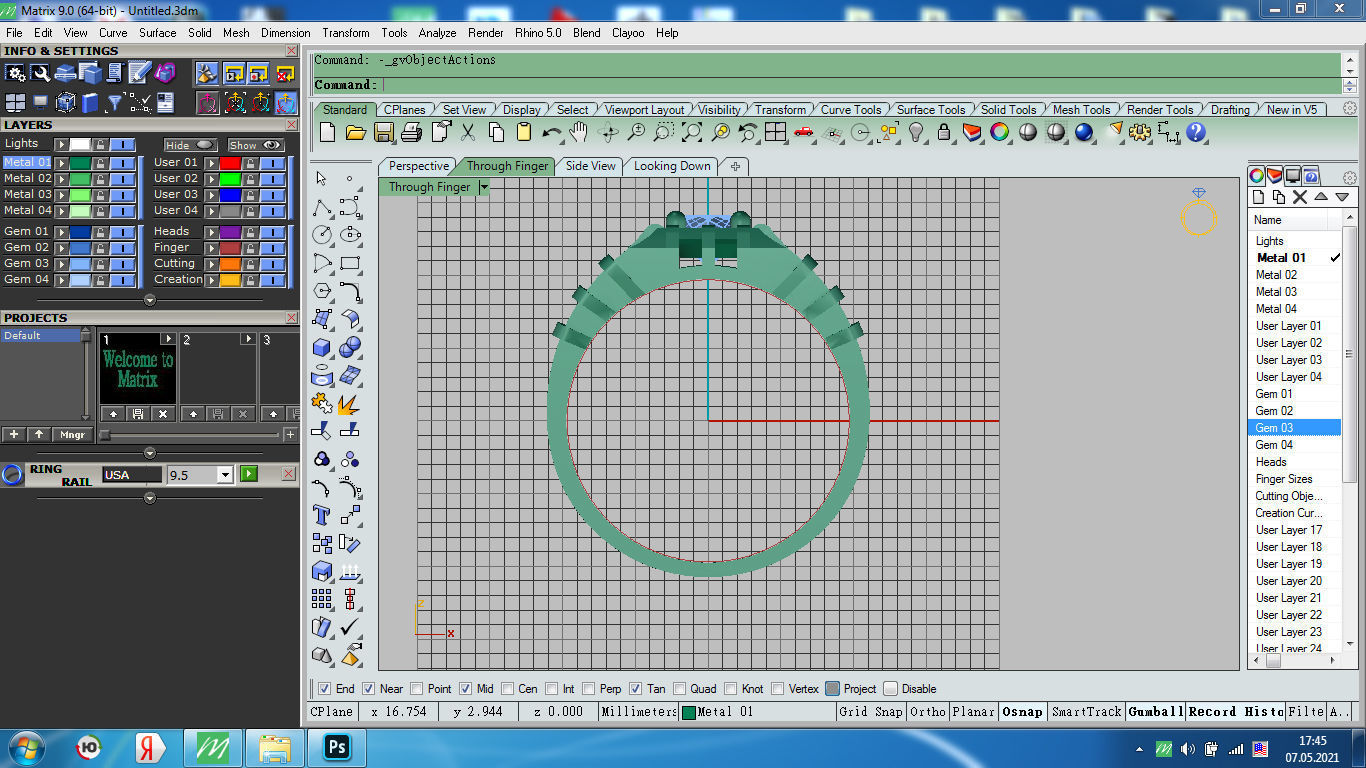Viewport: 1366px width, 768px height.
Task: Toggle Gumball in status bar
Action: pyautogui.click(x=1155, y=712)
